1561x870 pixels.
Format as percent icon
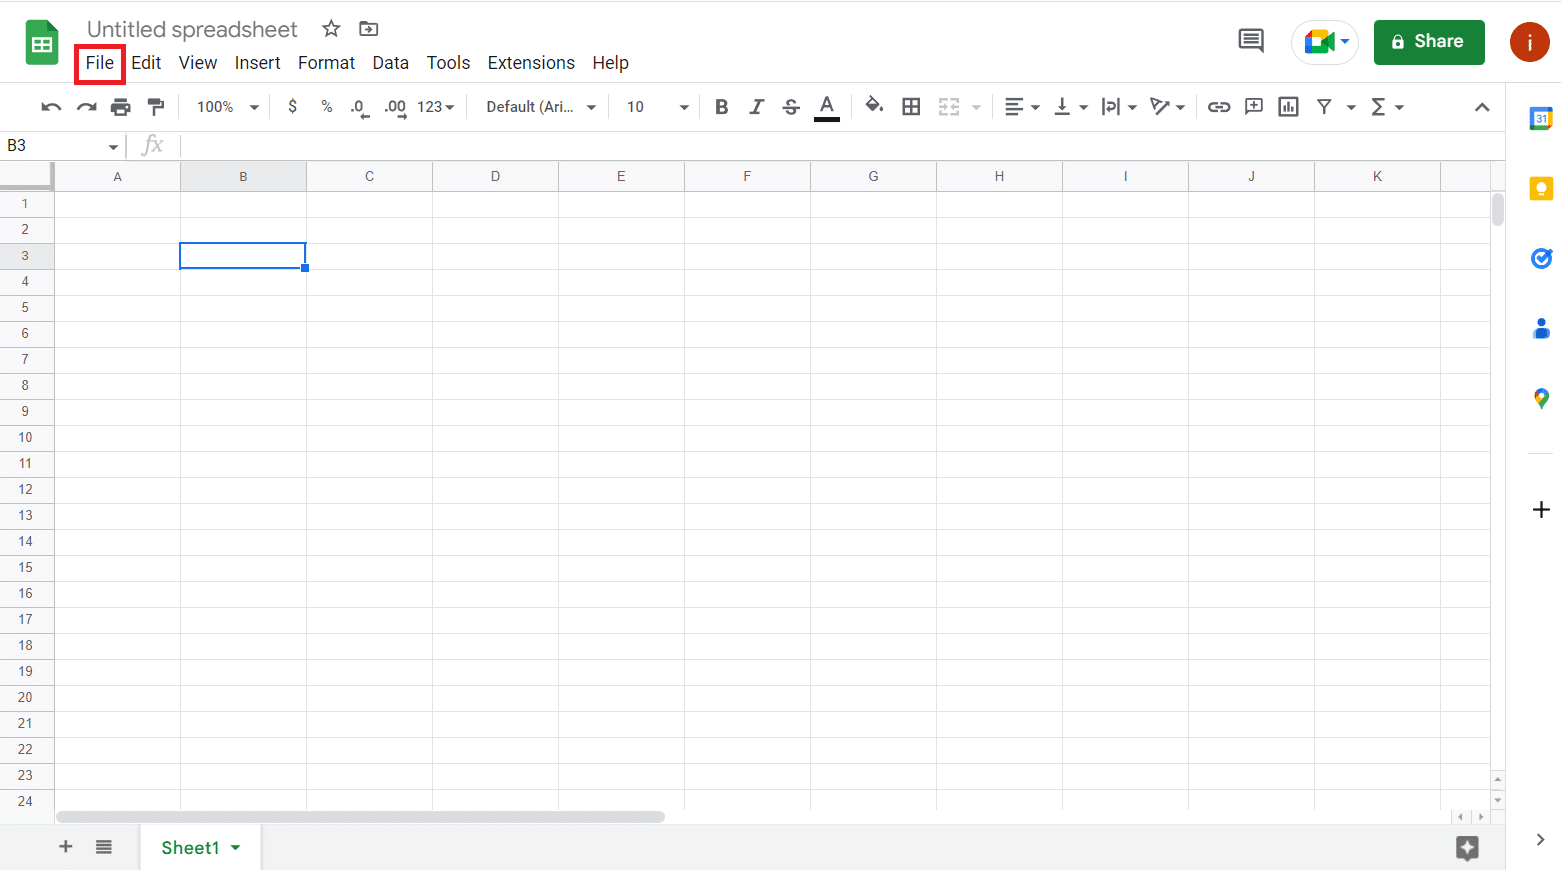pyautogui.click(x=327, y=107)
